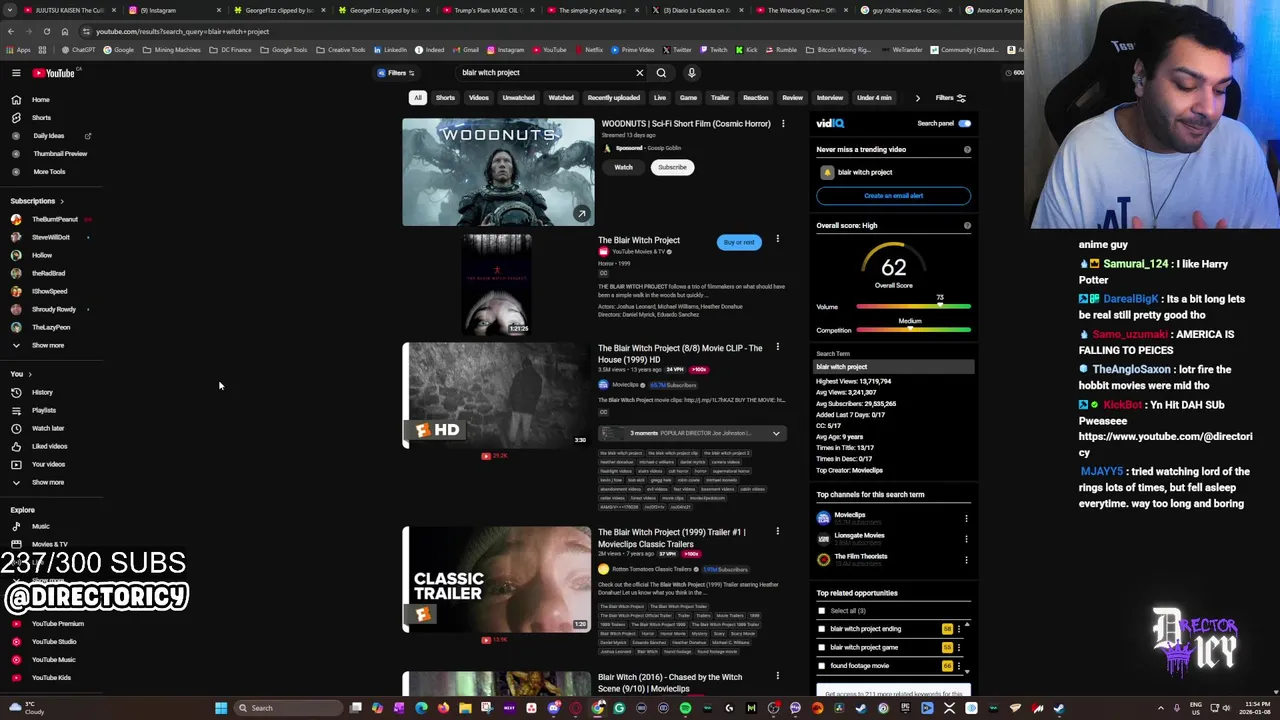Click the browser reload button
1280x720 pixels.
46,31
